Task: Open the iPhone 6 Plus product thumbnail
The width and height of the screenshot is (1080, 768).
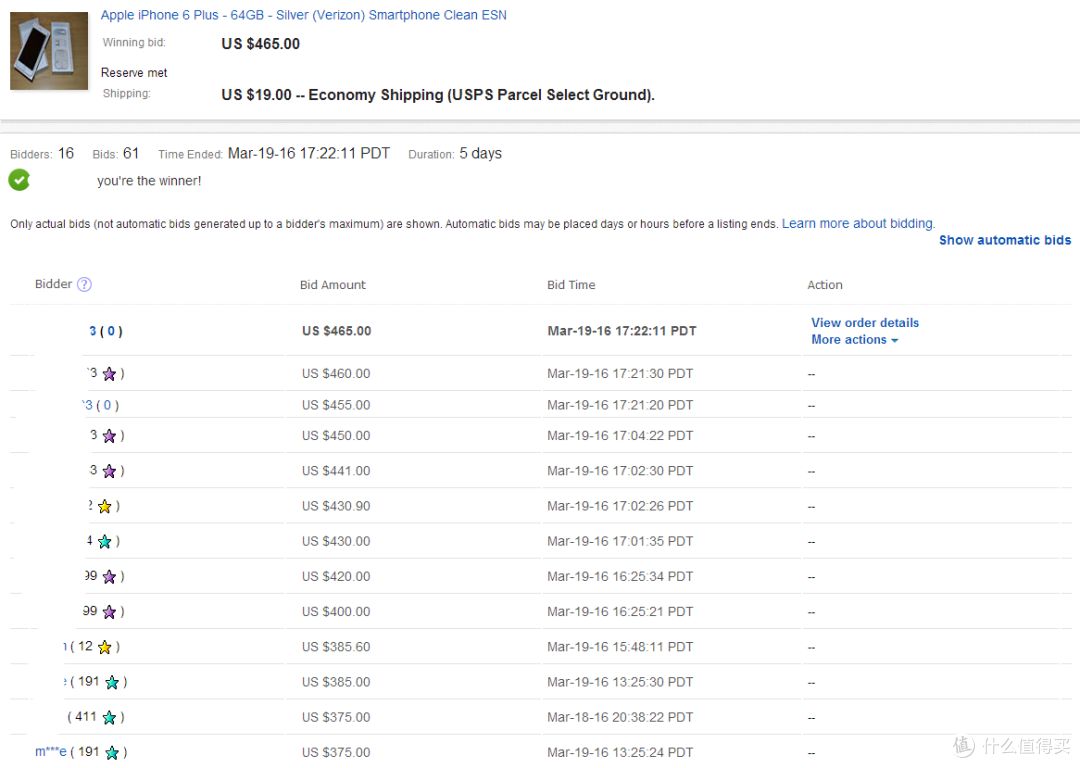Action: (49, 51)
